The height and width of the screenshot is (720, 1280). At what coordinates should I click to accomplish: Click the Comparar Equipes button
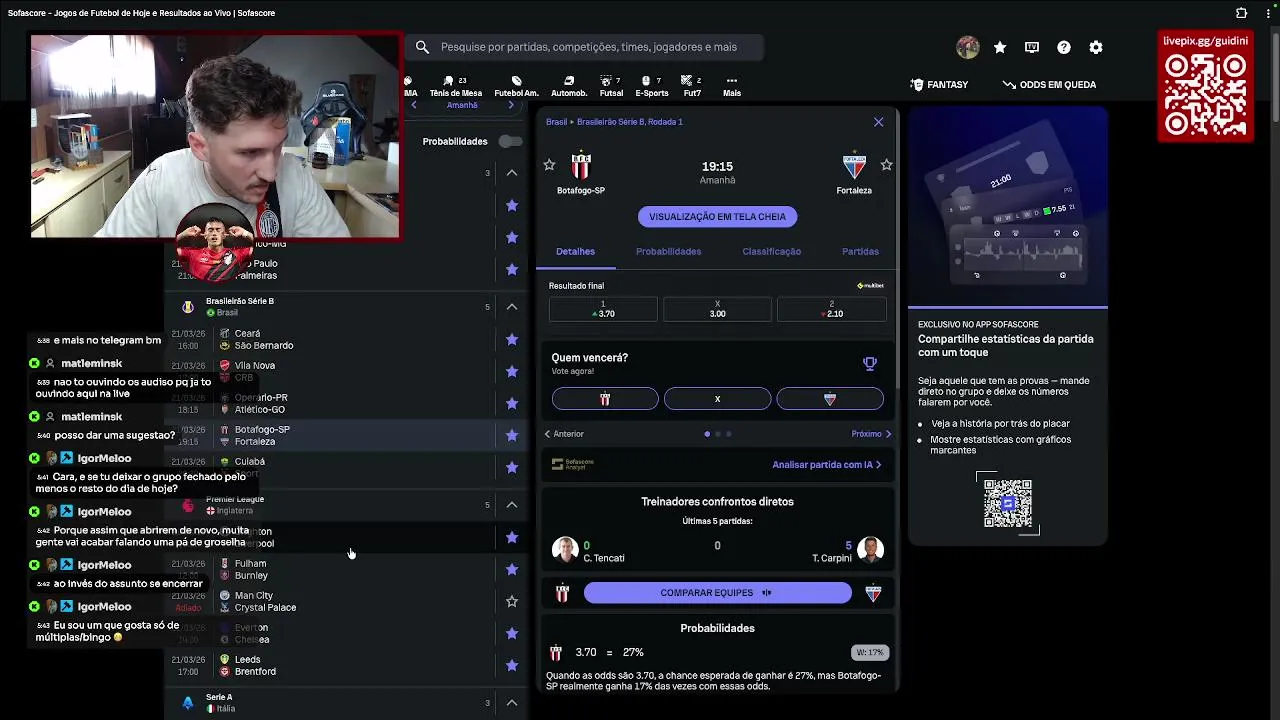point(717,593)
